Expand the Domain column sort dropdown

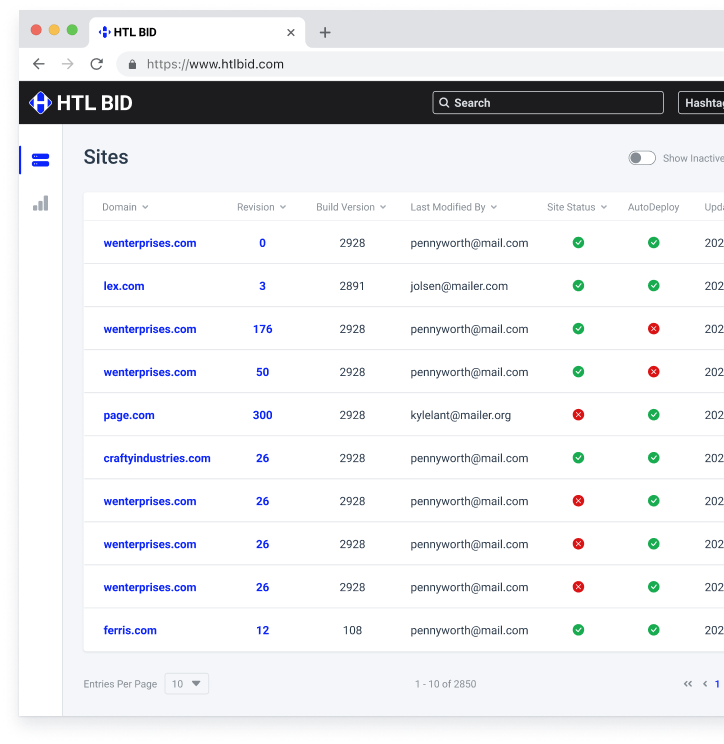145,208
